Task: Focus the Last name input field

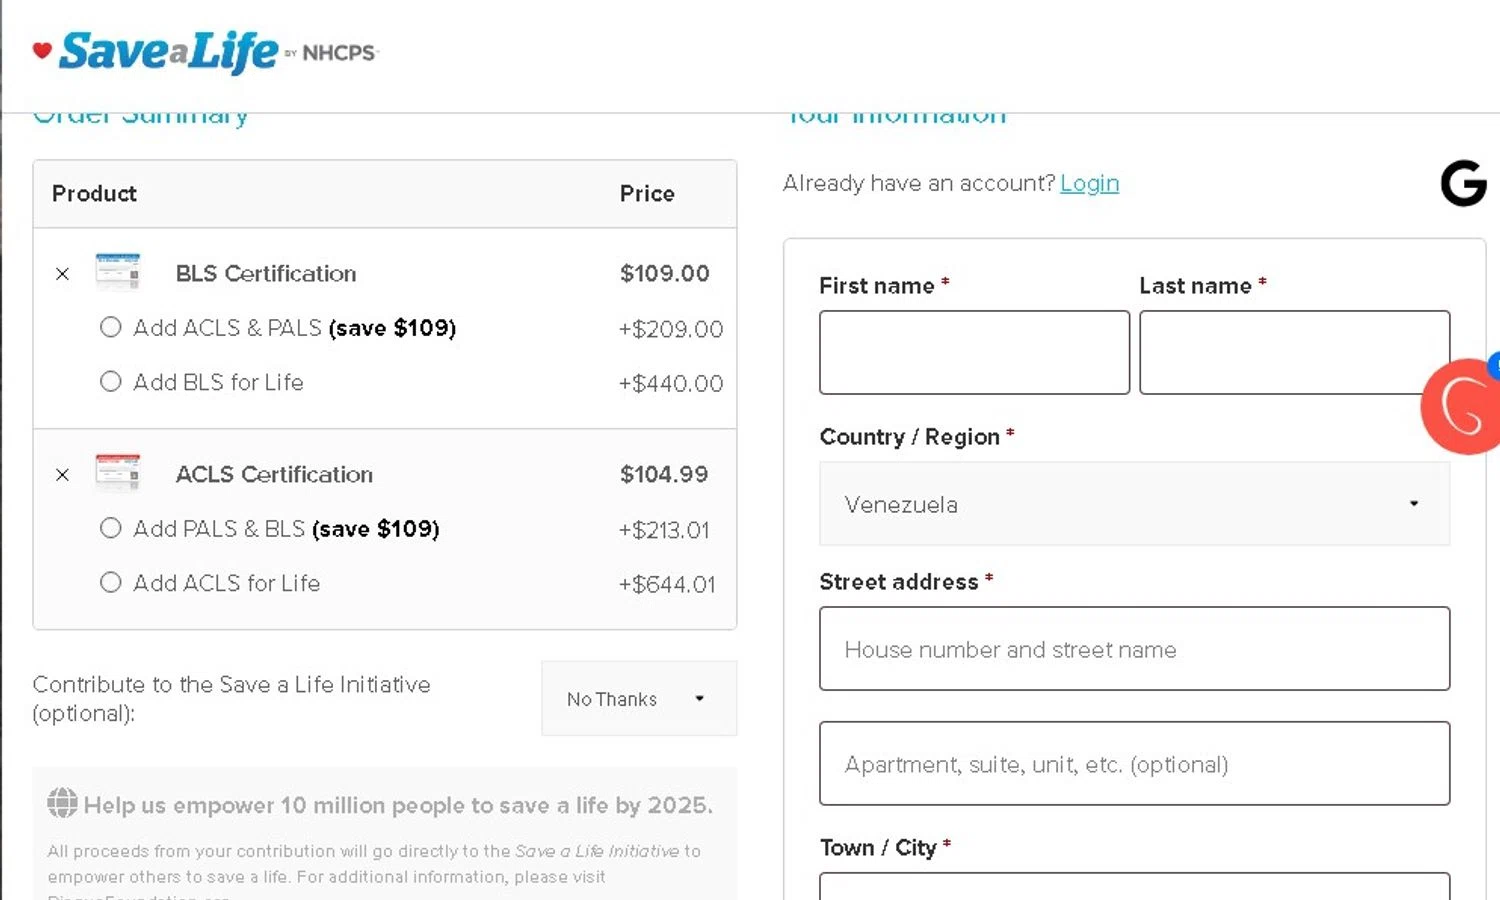Action: point(1294,352)
